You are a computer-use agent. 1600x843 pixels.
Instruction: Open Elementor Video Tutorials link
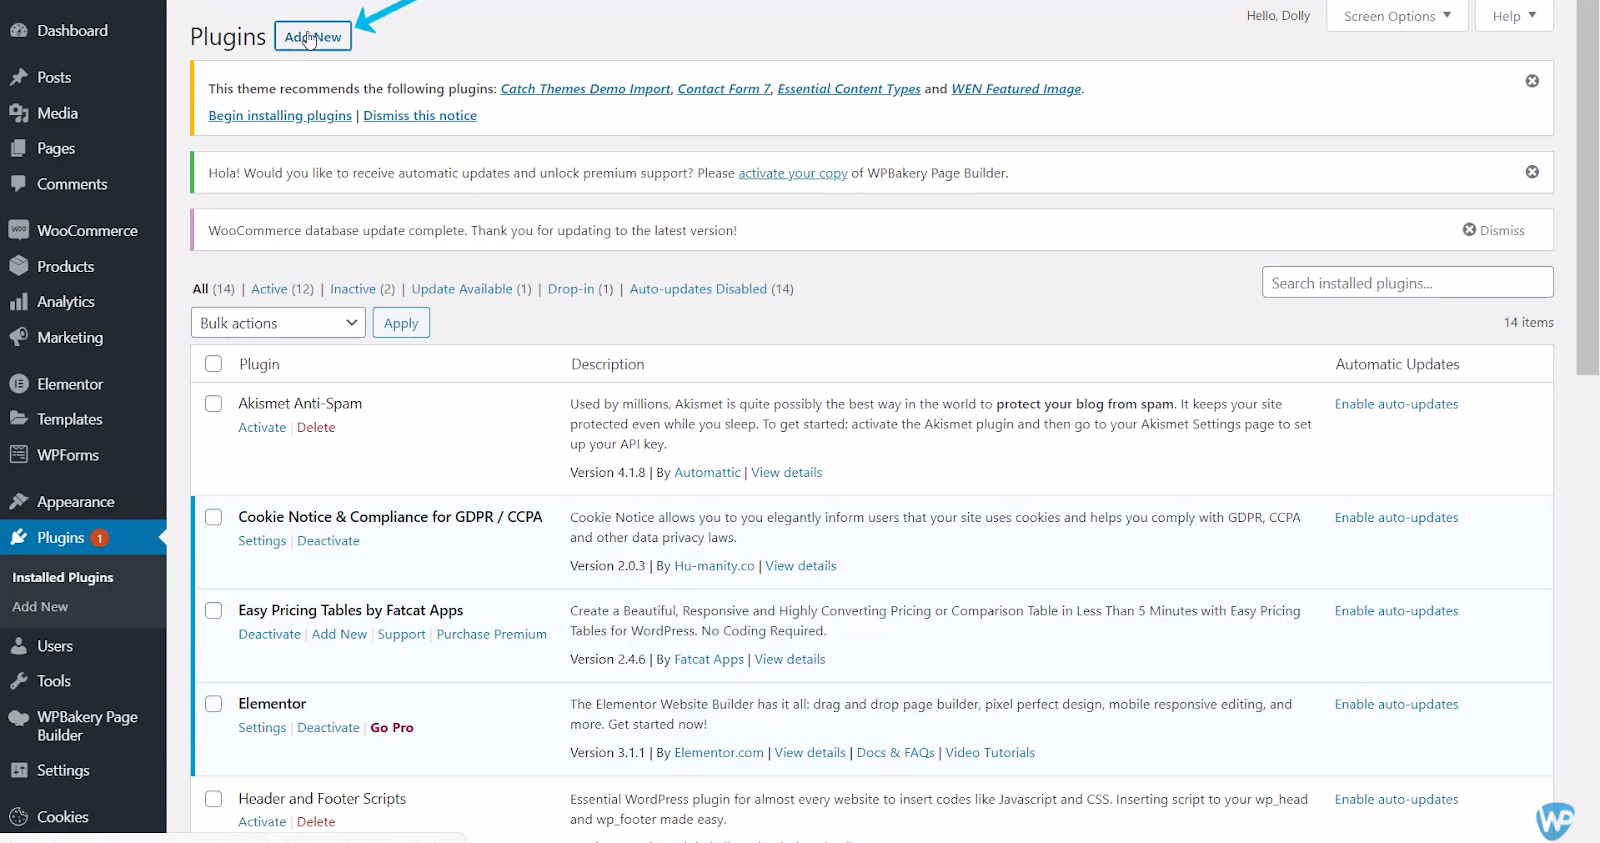[x=990, y=753]
